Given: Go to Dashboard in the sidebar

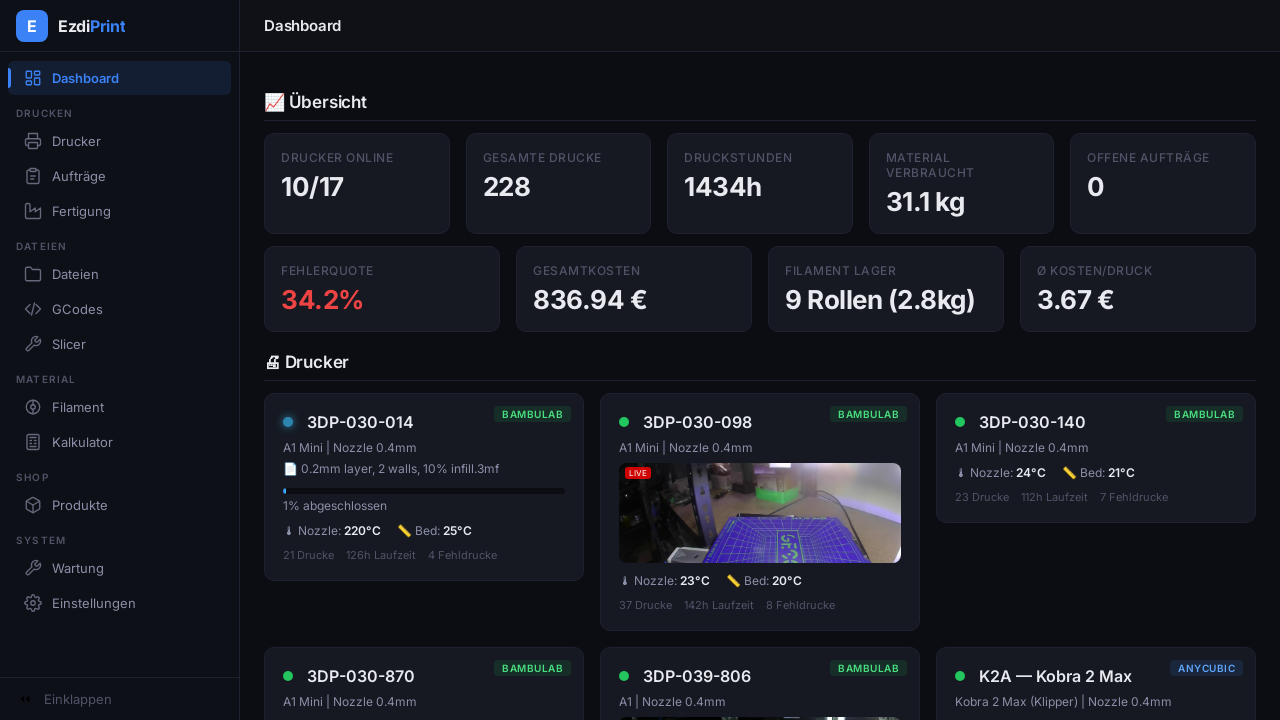Looking at the screenshot, I should tap(120, 78).
